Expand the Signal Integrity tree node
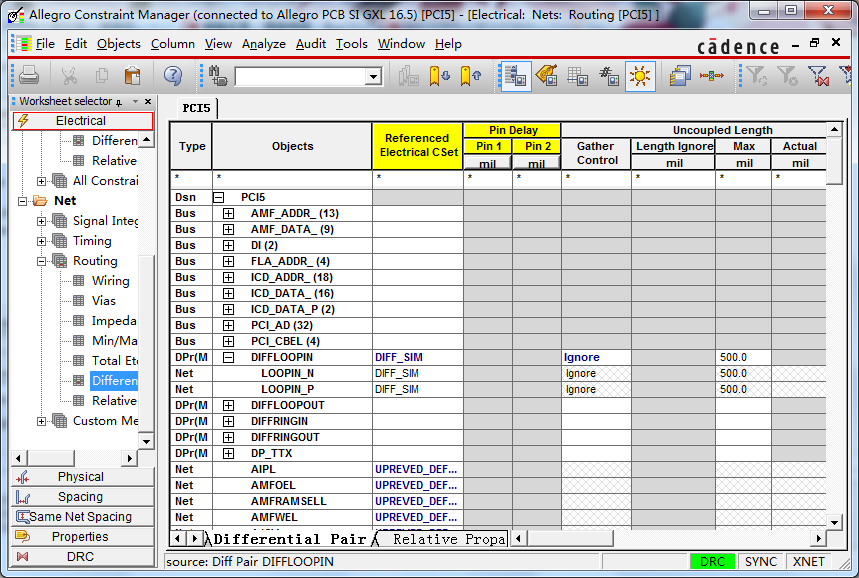The width and height of the screenshot is (859, 578). pyautogui.click(x=42, y=221)
